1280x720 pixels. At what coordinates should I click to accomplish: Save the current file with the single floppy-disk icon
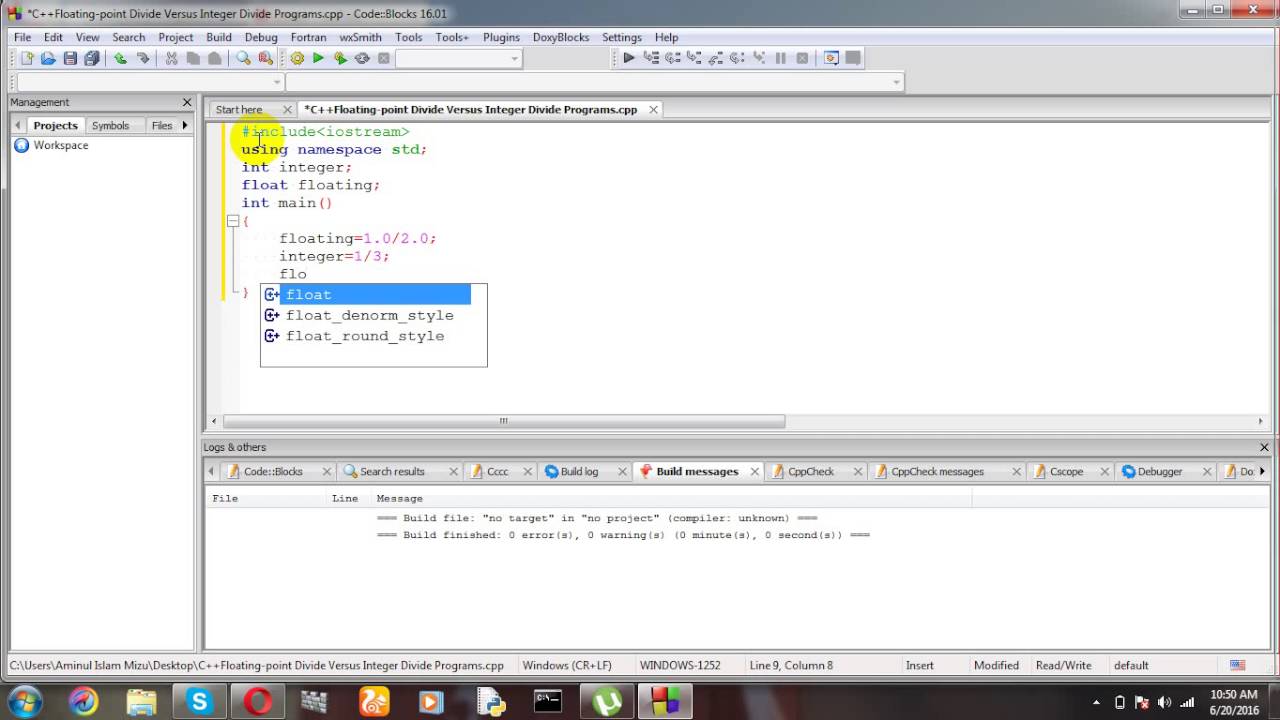click(70, 58)
